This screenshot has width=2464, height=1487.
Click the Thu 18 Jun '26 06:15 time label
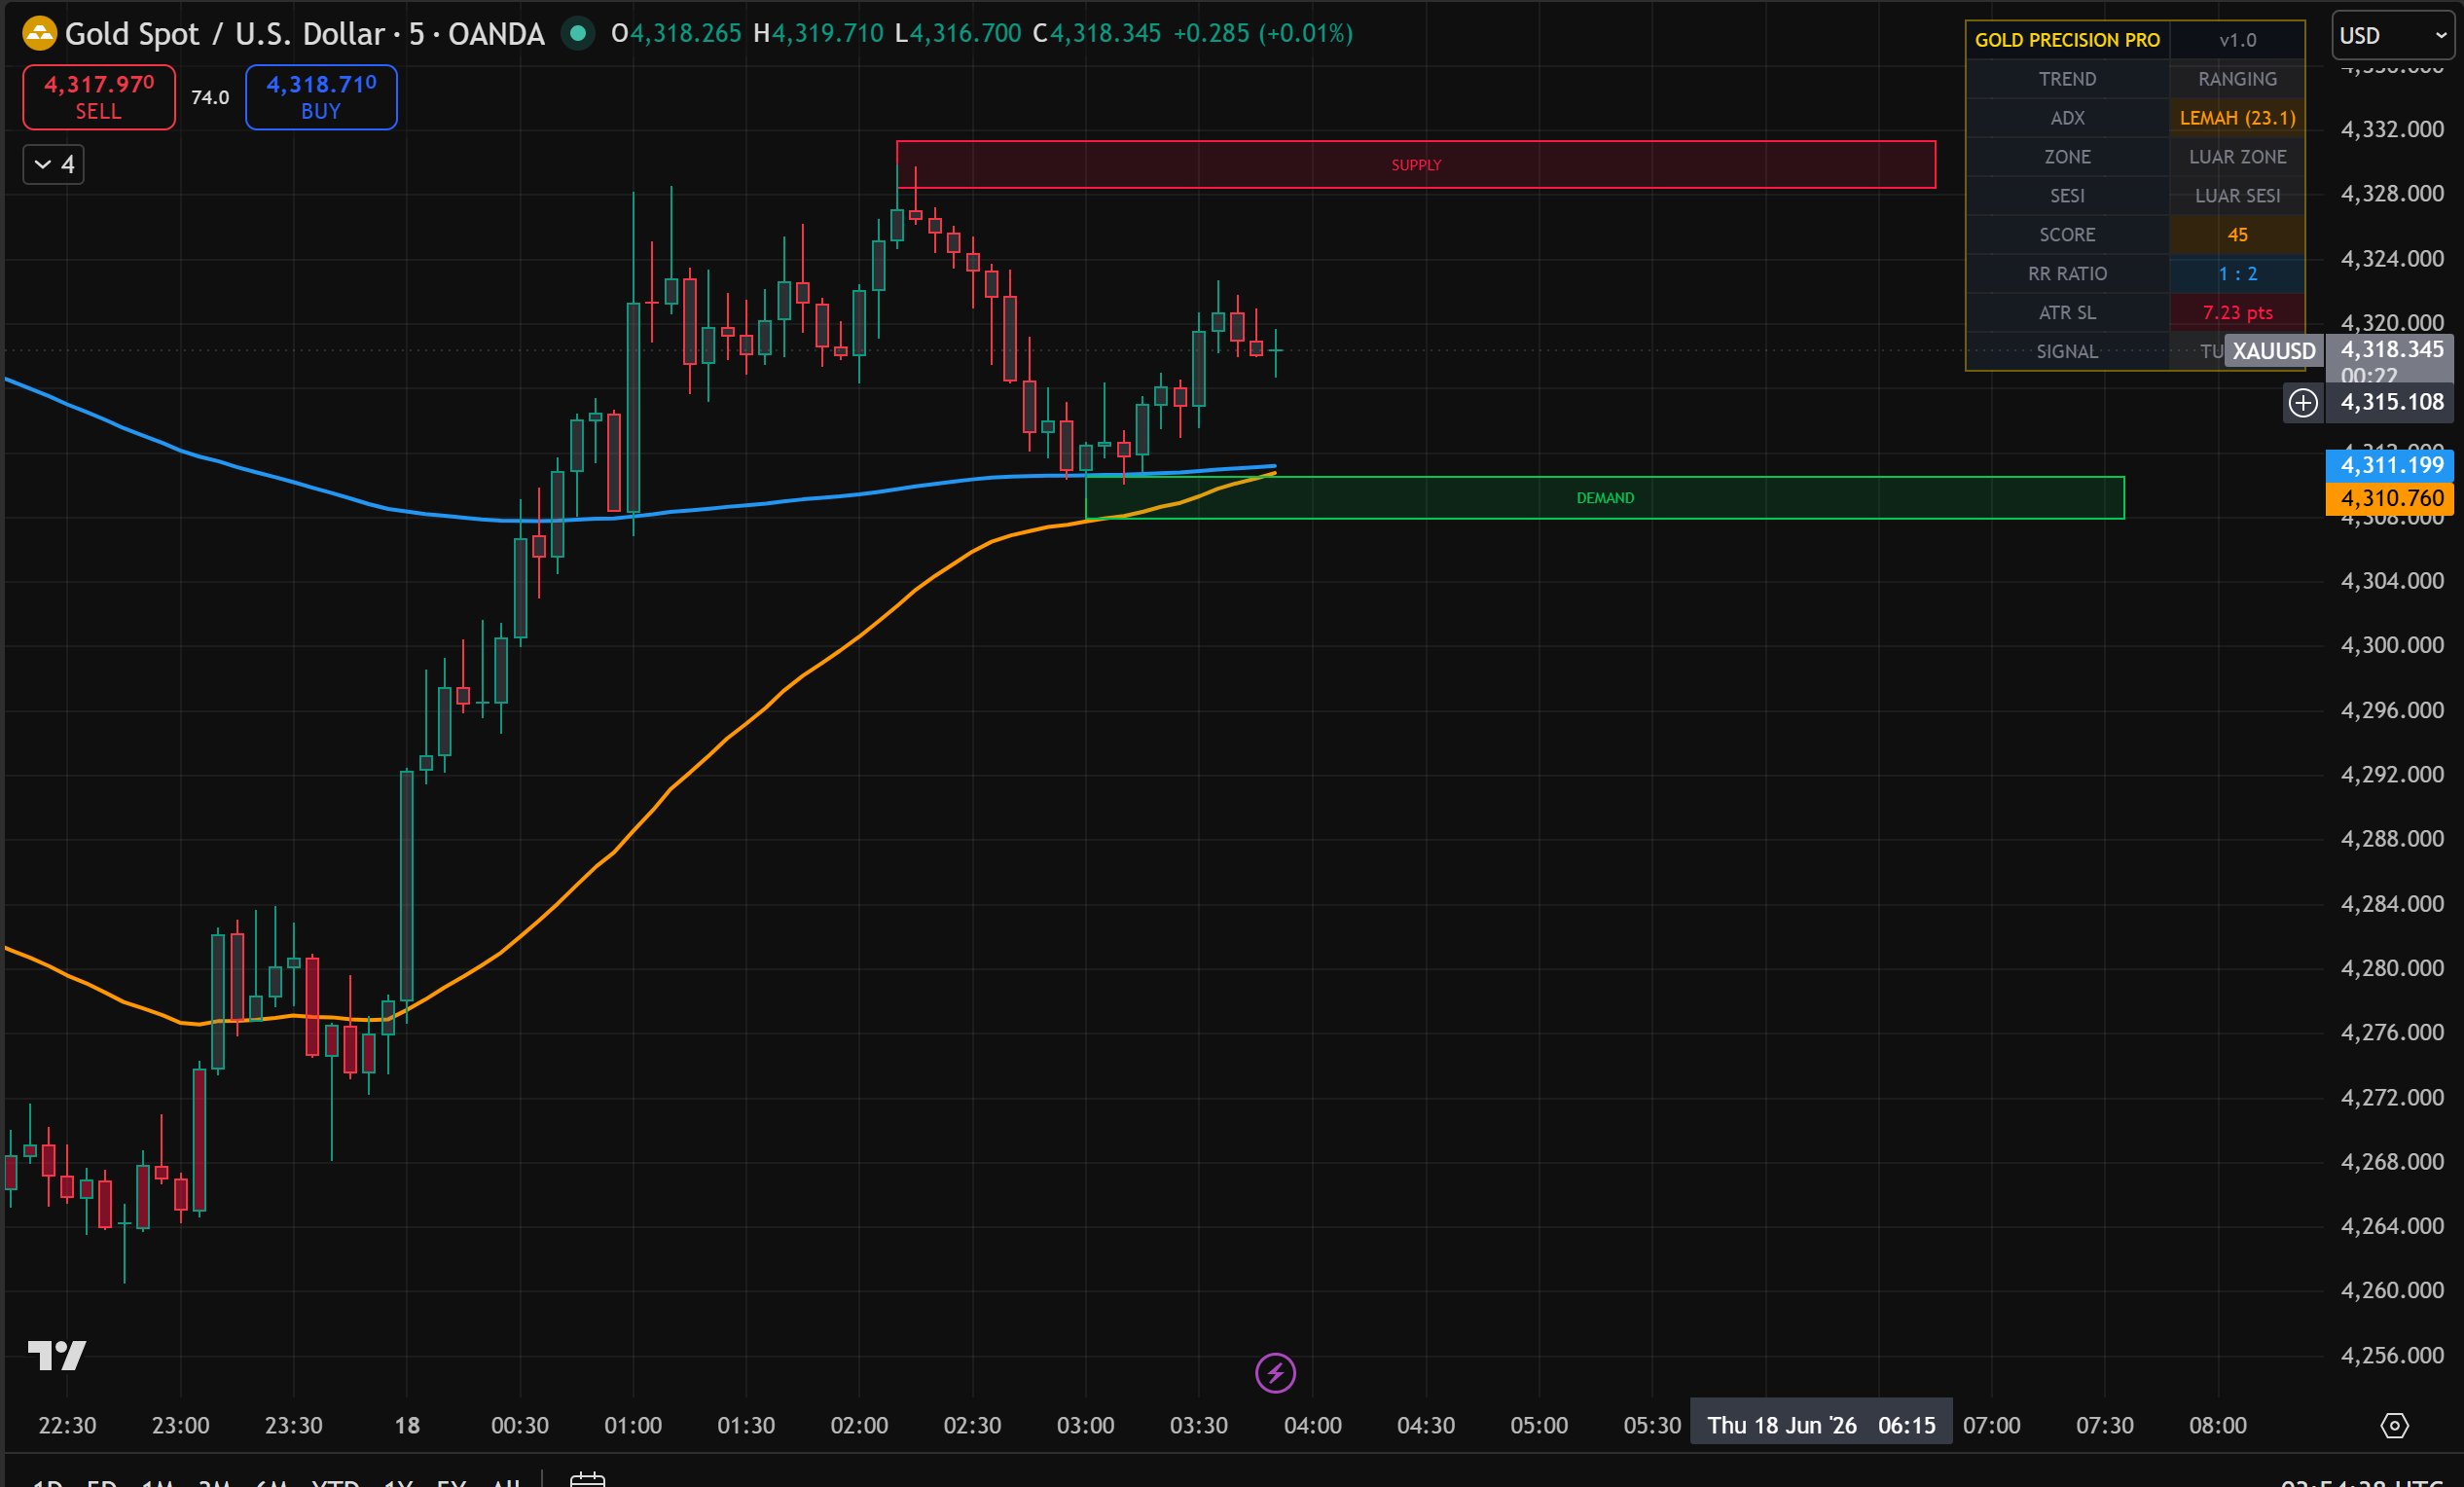(1821, 1425)
